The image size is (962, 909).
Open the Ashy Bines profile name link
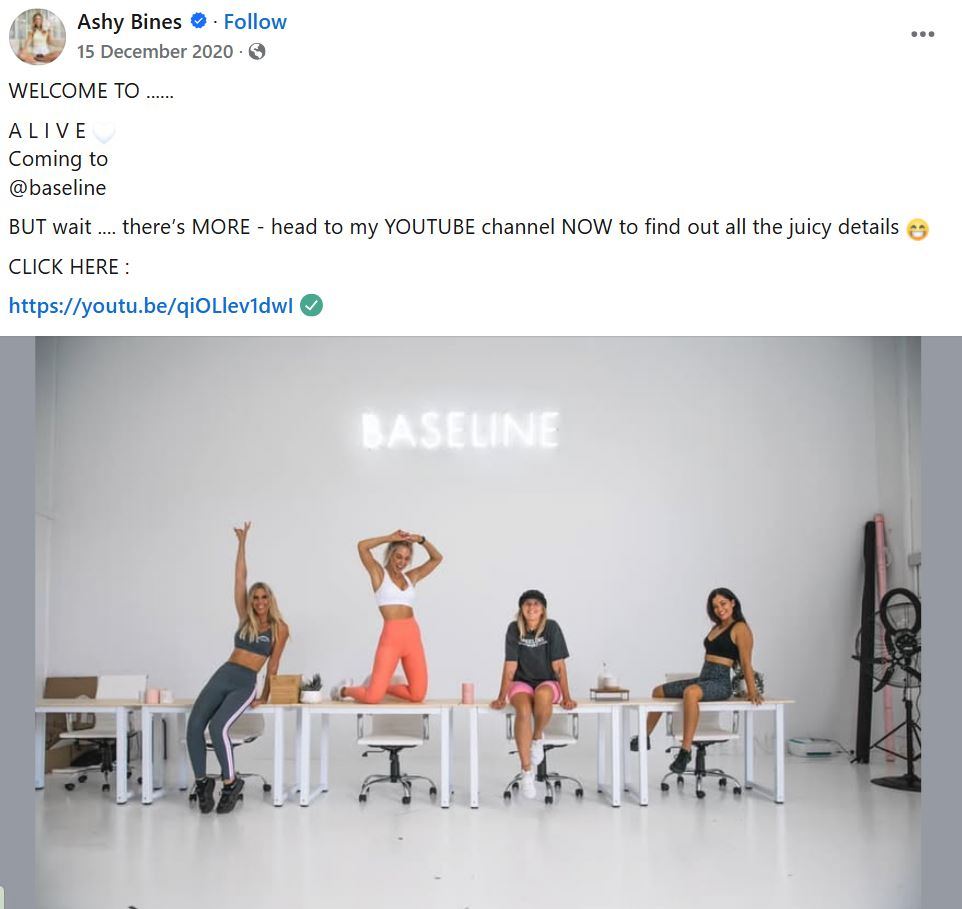(x=129, y=21)
